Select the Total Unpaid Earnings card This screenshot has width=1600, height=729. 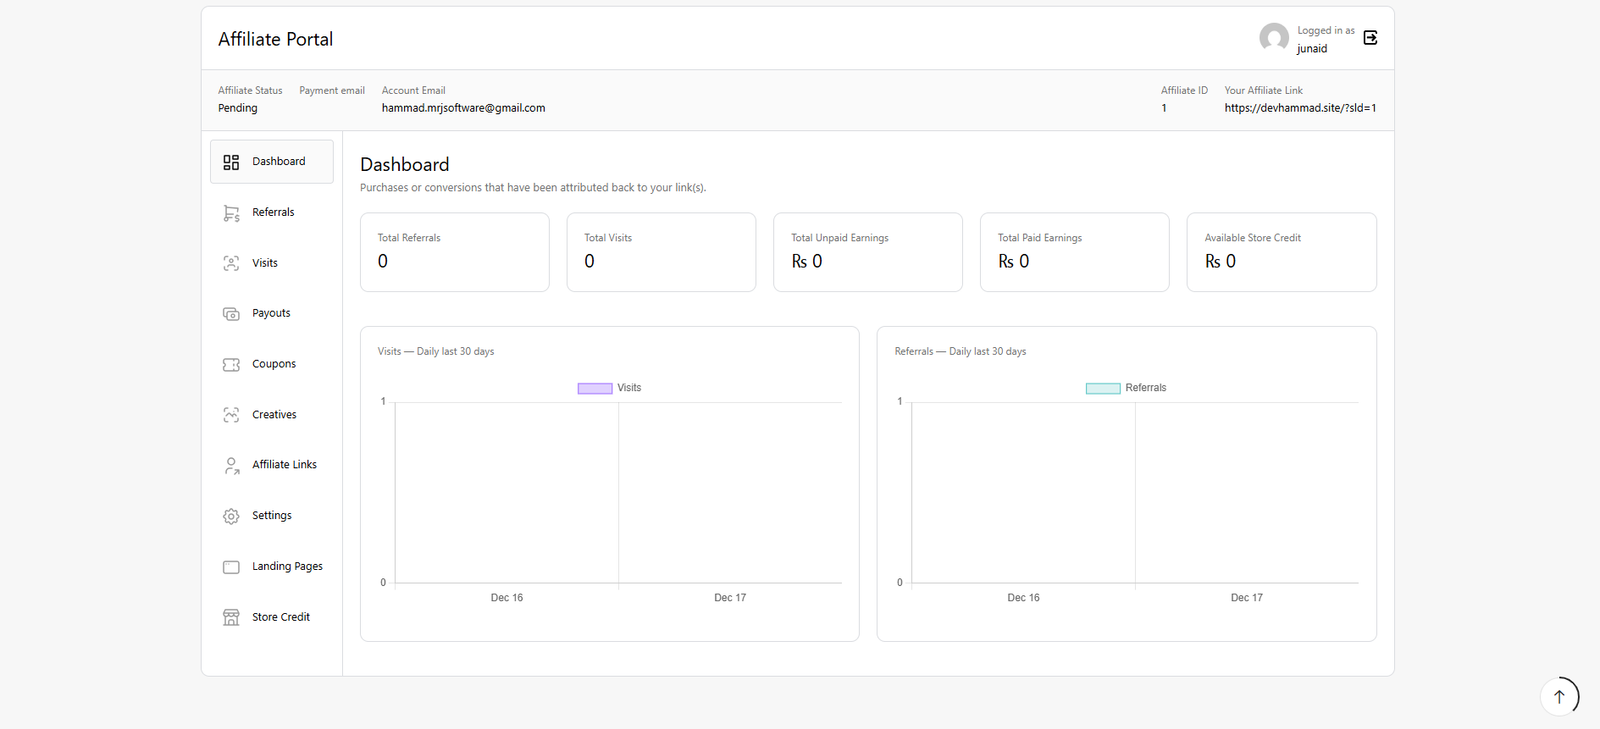(x=867, y=252)
